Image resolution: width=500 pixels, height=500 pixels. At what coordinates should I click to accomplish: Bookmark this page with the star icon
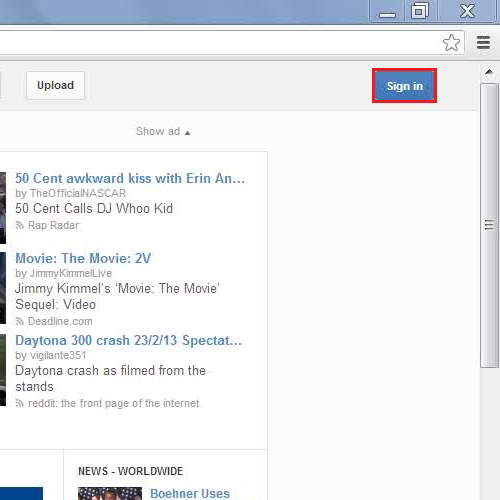(451, 43)
